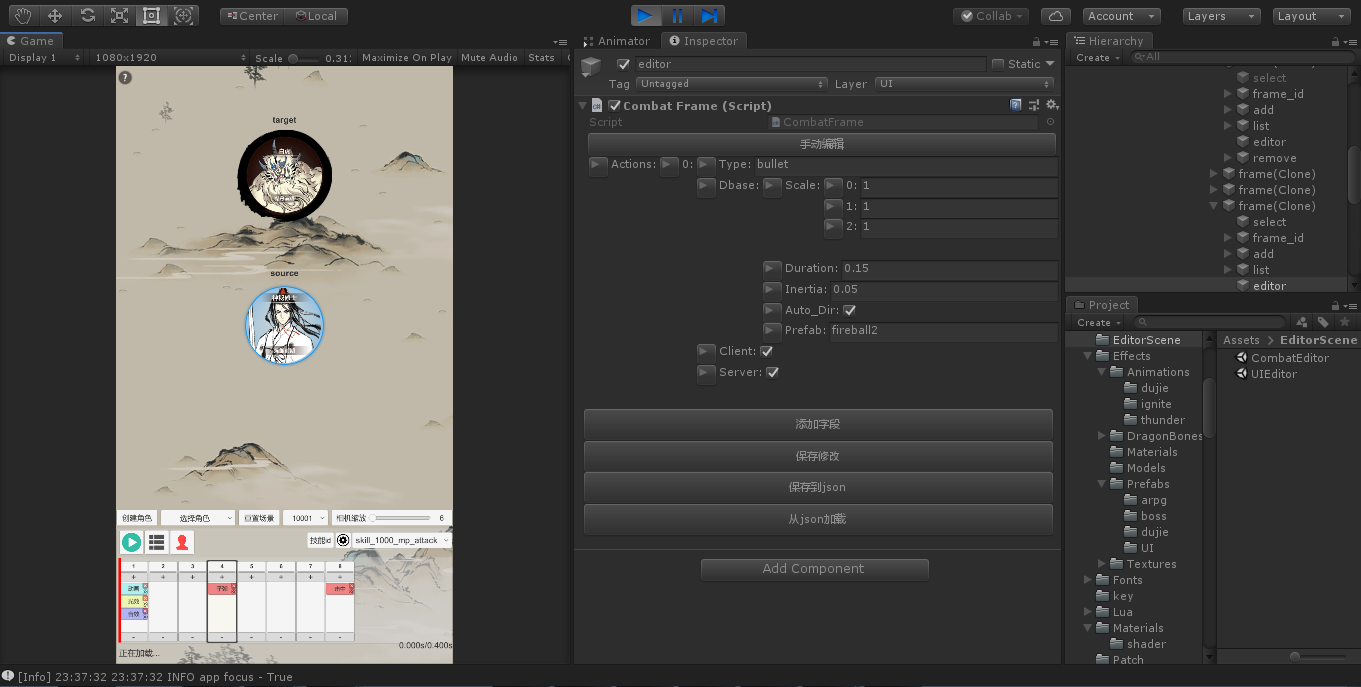Open the Layers dropdown

1221,16
